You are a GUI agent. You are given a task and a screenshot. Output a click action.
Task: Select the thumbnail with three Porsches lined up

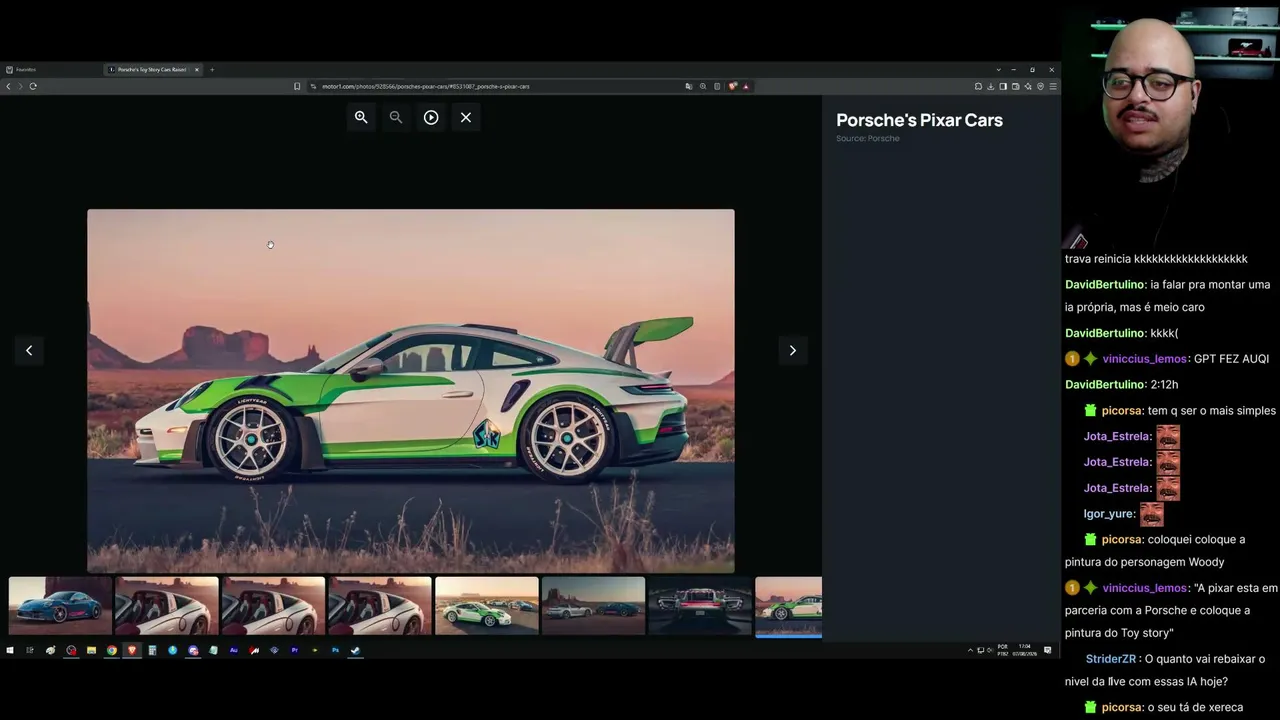coord(487,606)
